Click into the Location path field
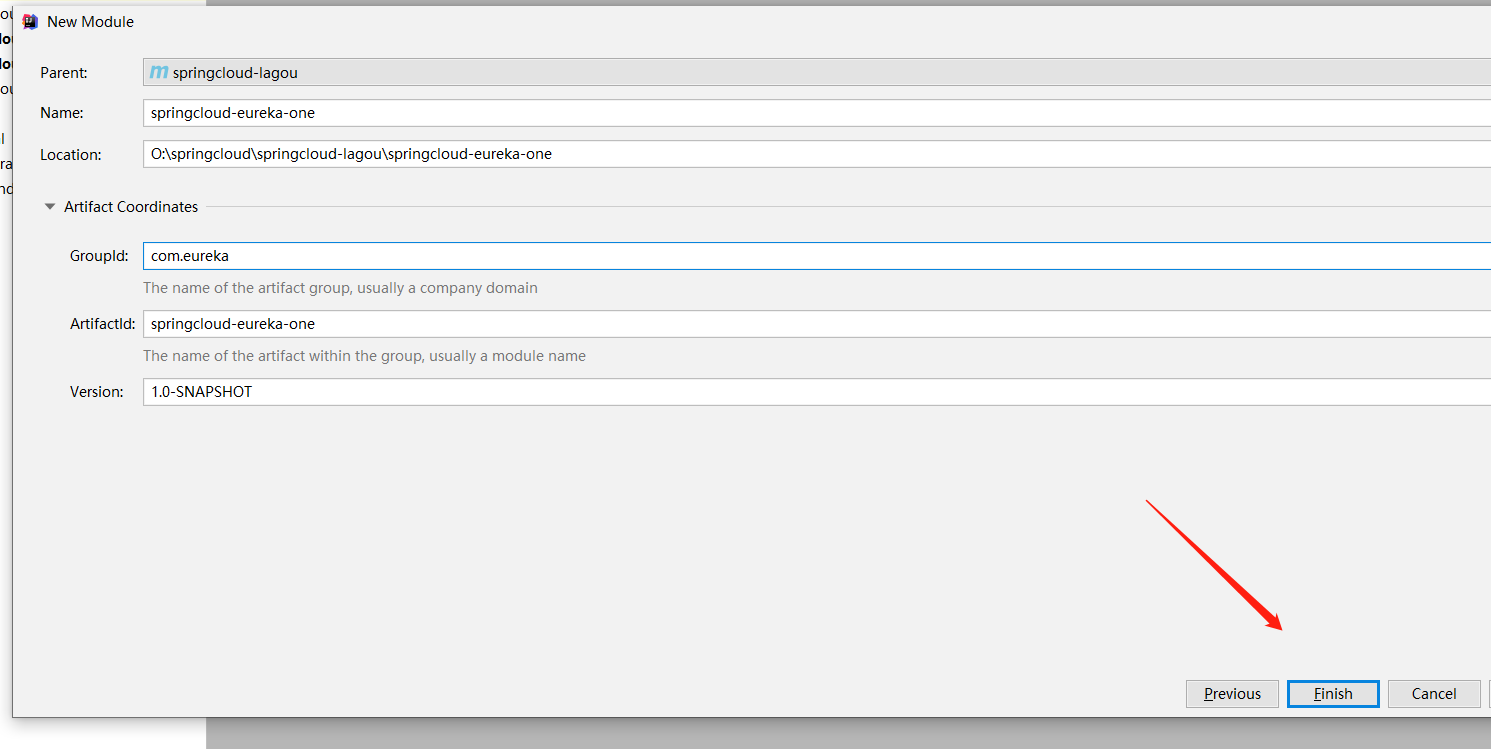The height and width of the screenshot is (749, 1491). tap(817, 154)
